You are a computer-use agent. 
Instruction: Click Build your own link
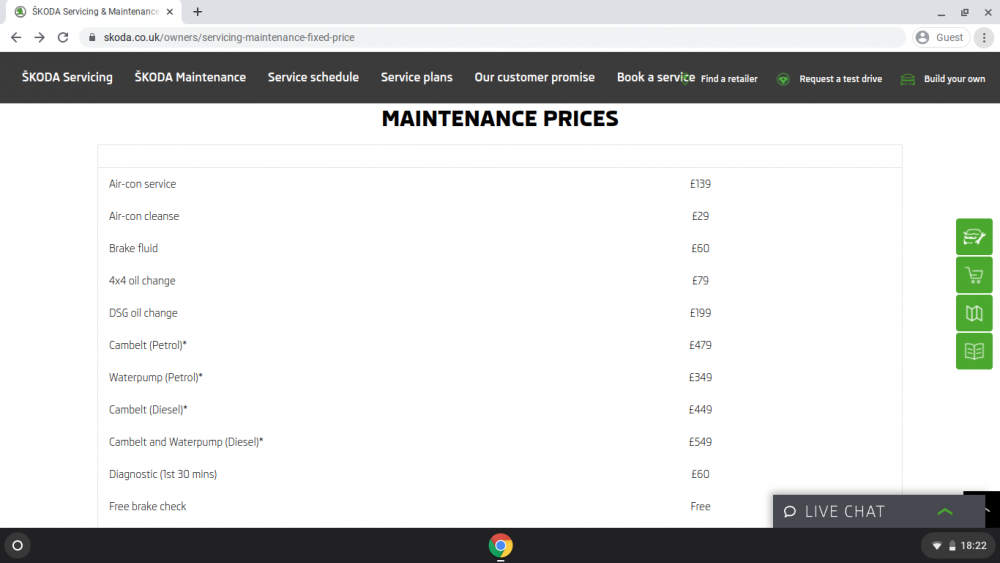[954, 79]
